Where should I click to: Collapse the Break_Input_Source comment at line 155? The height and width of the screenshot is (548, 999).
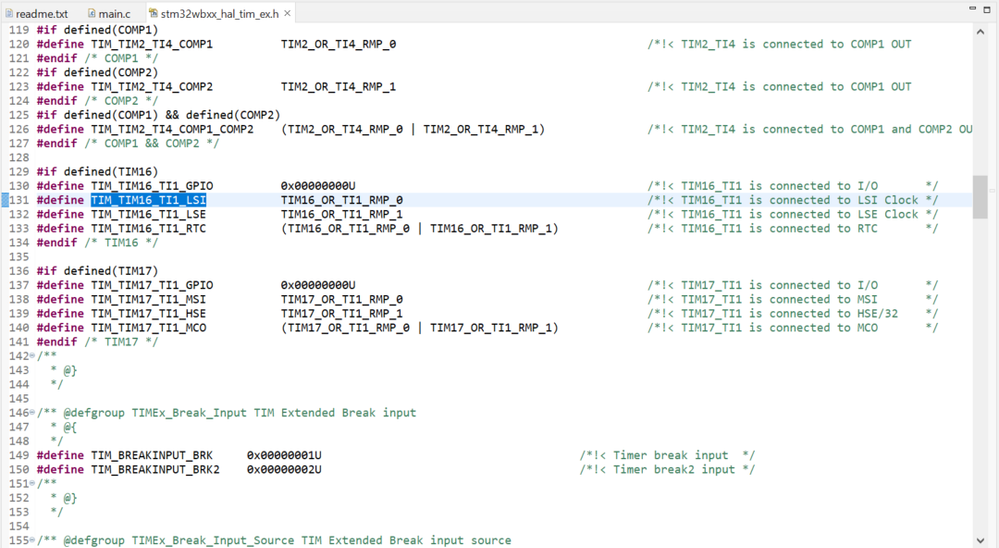pyautogui.click(x=32, y=540)
